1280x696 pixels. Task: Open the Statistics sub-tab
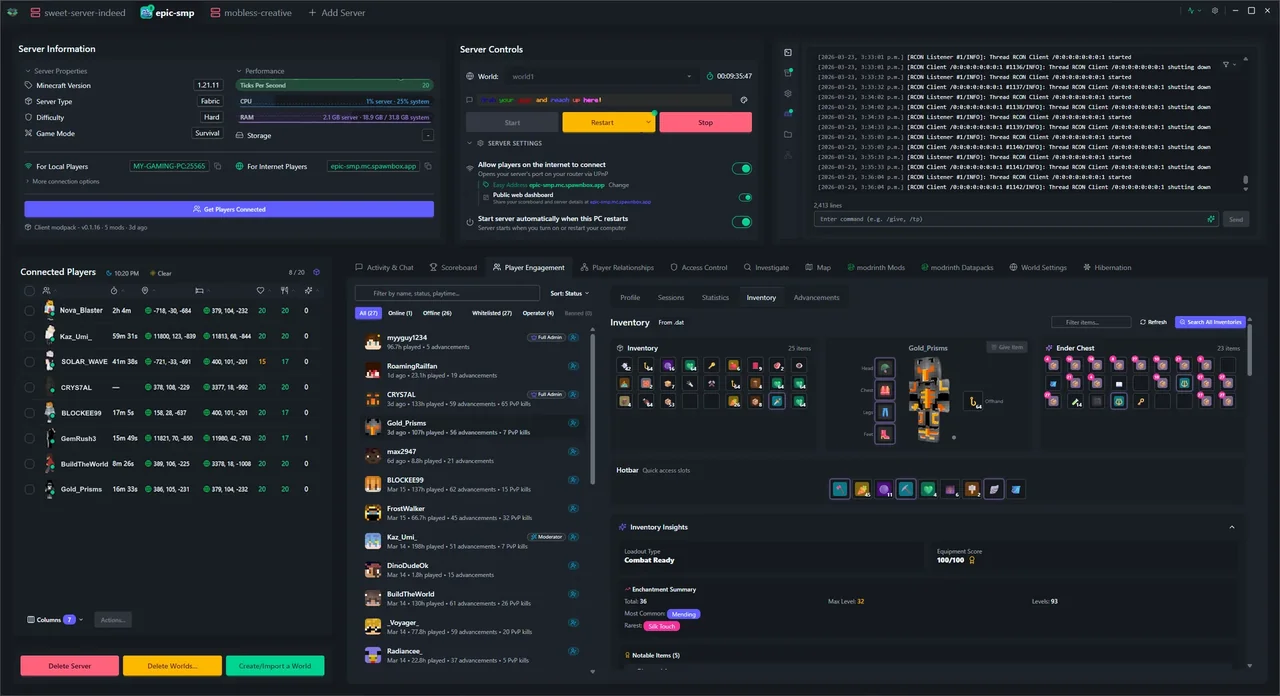(x=715, y=297)
